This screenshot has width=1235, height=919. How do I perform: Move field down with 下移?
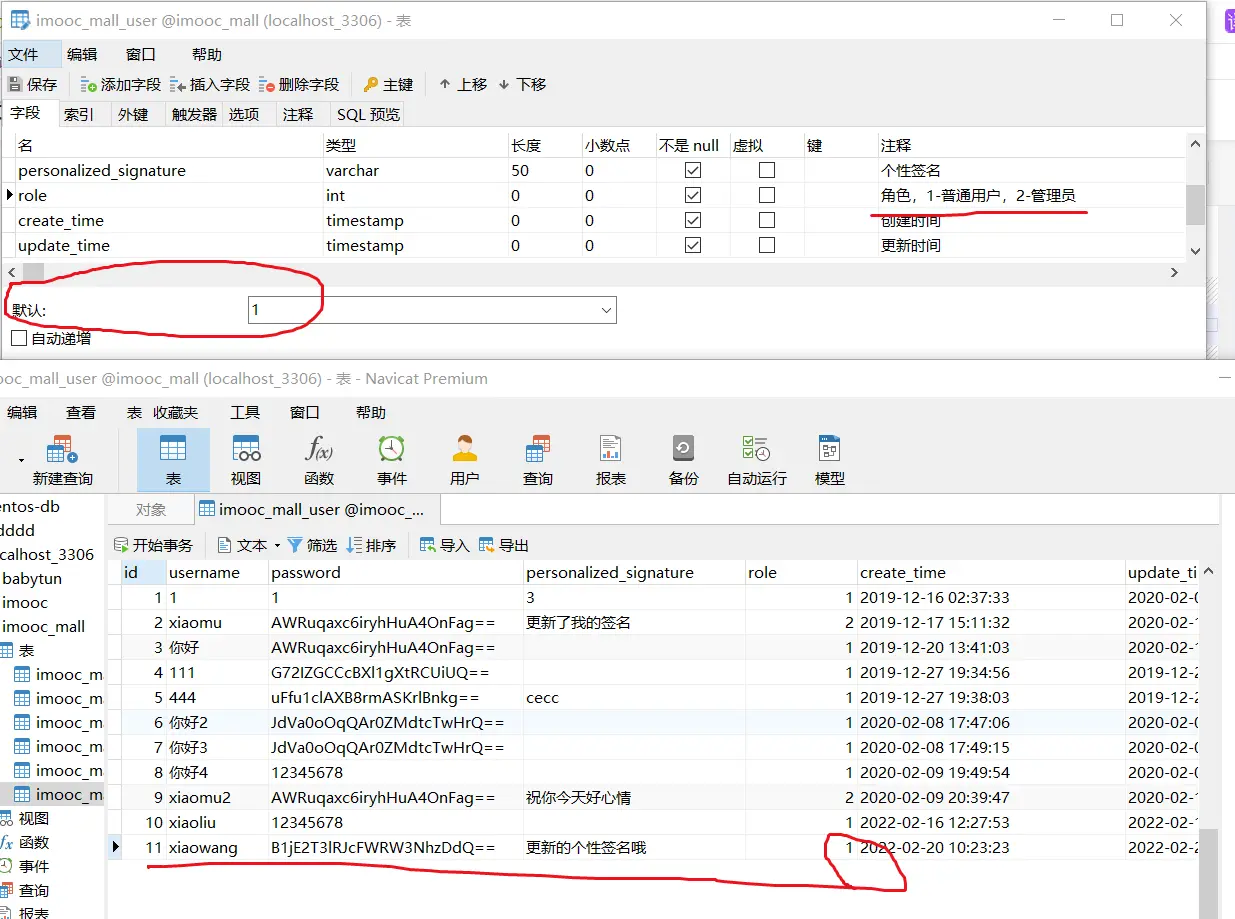(522, 85)
